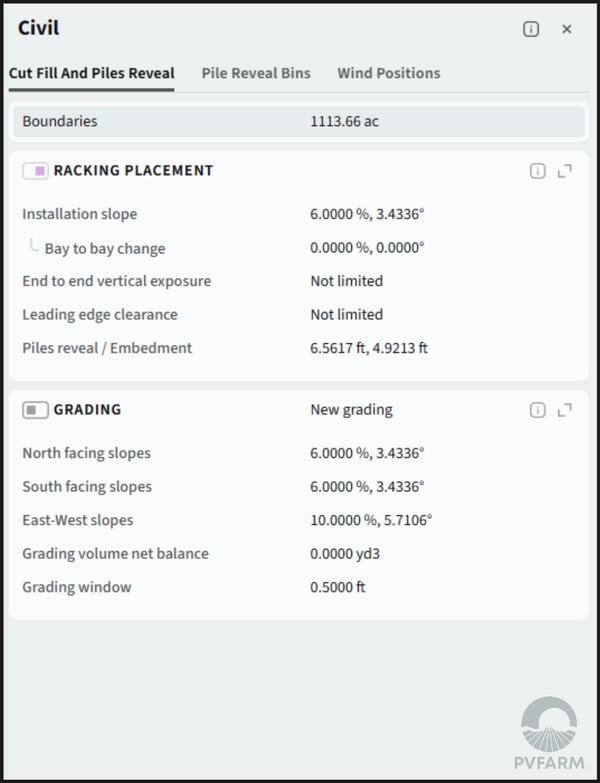
Task: Open the New grading dropdown
Action: (352, 410)
